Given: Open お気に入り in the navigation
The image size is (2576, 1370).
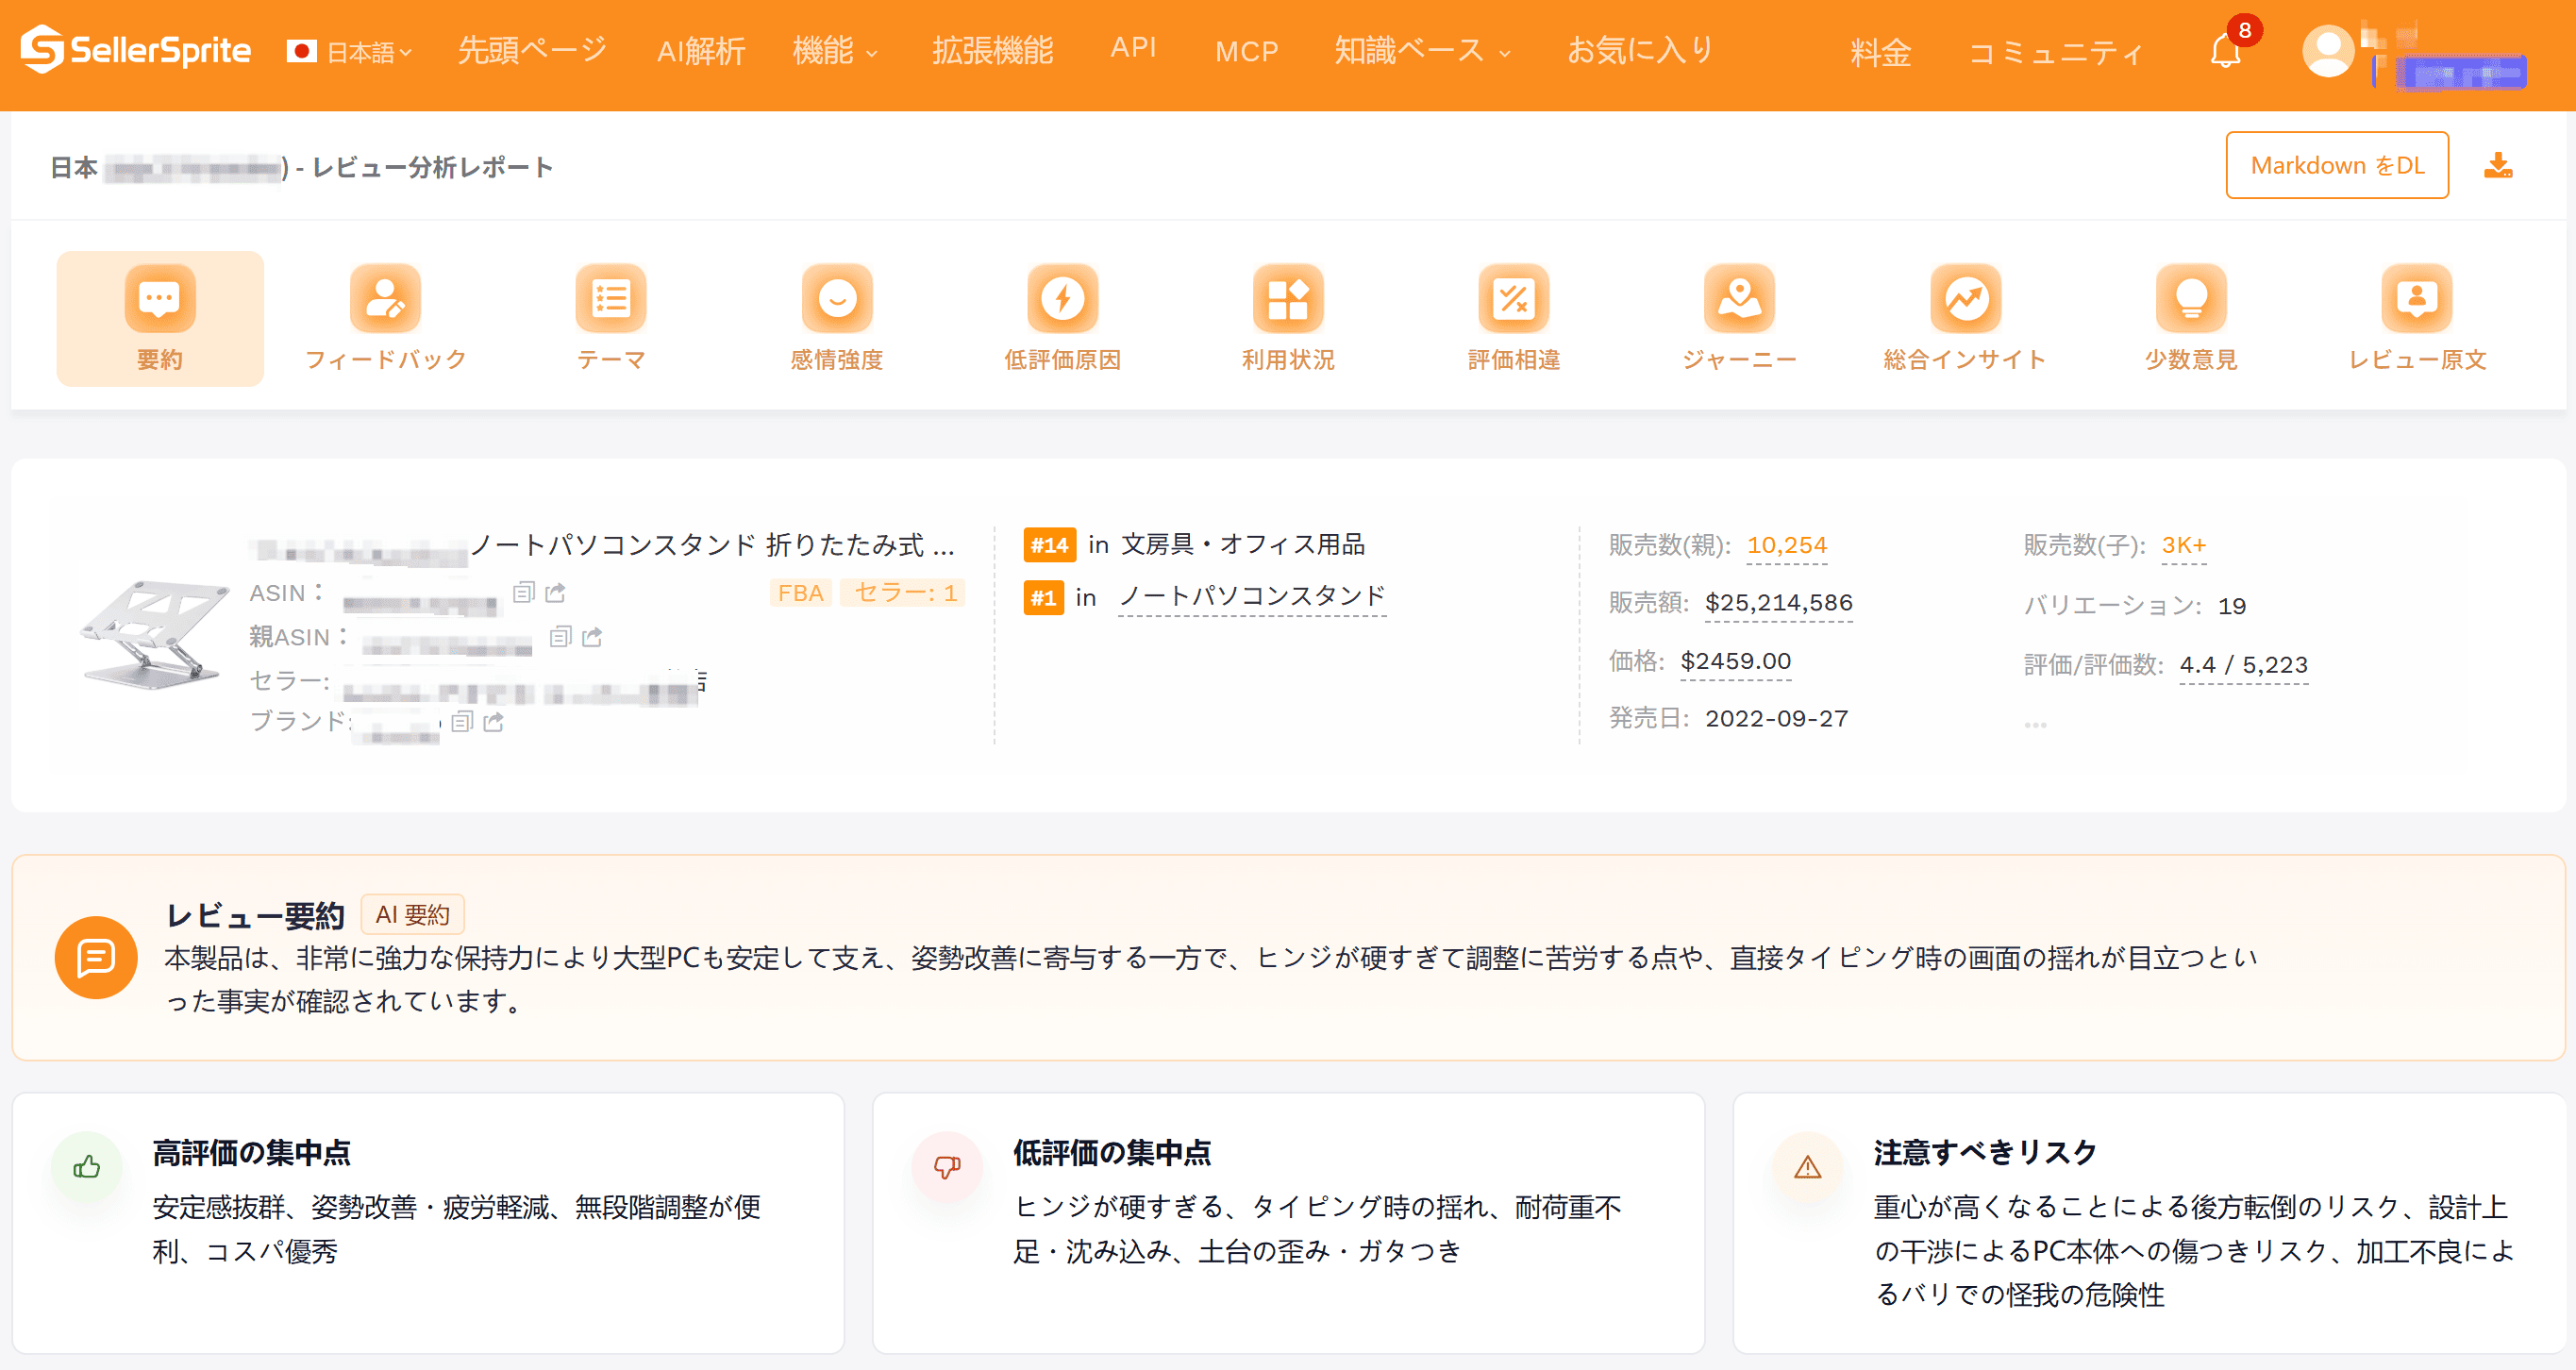Looking at the screenshot, I should (1641, 50).
